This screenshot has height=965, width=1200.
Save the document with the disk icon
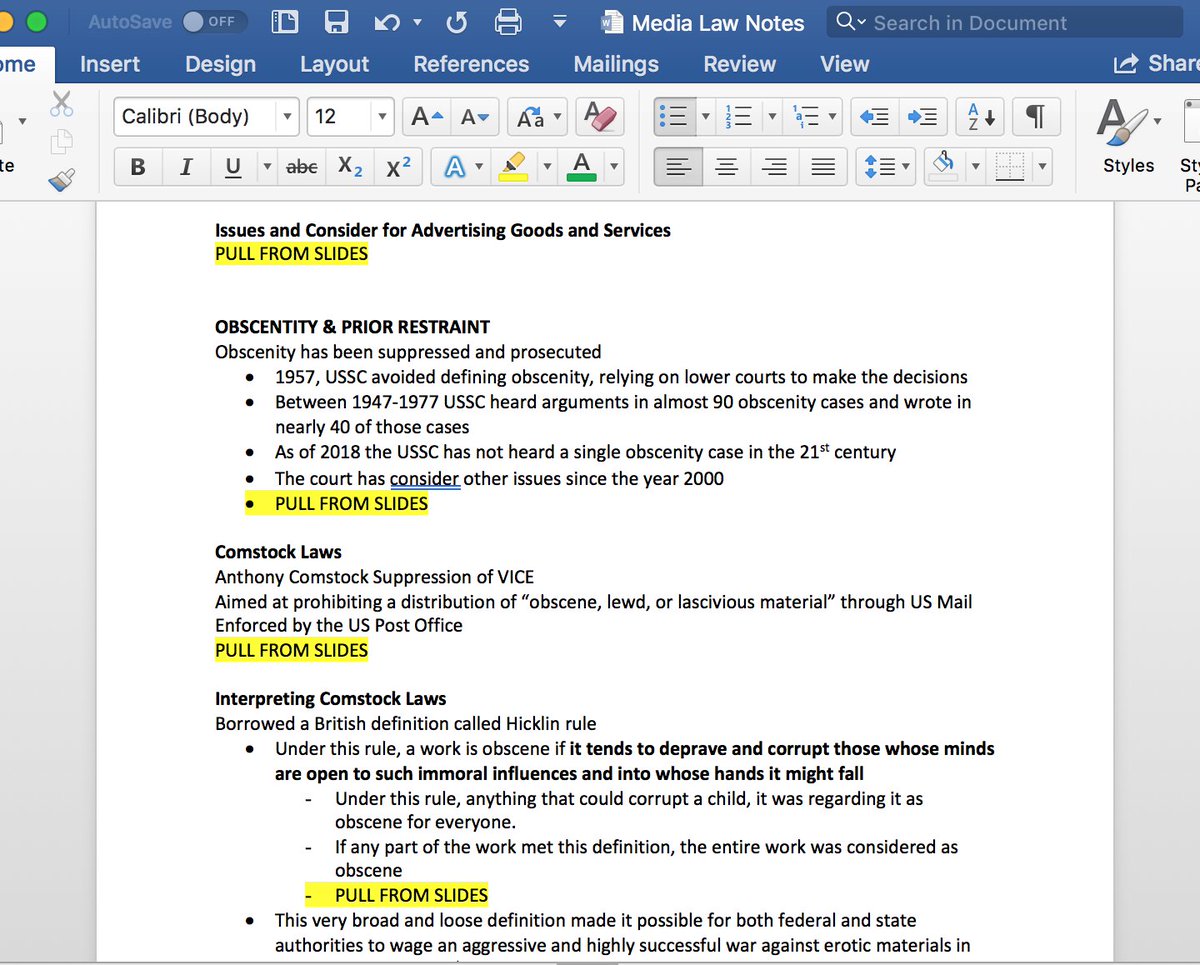pos(337,22)
